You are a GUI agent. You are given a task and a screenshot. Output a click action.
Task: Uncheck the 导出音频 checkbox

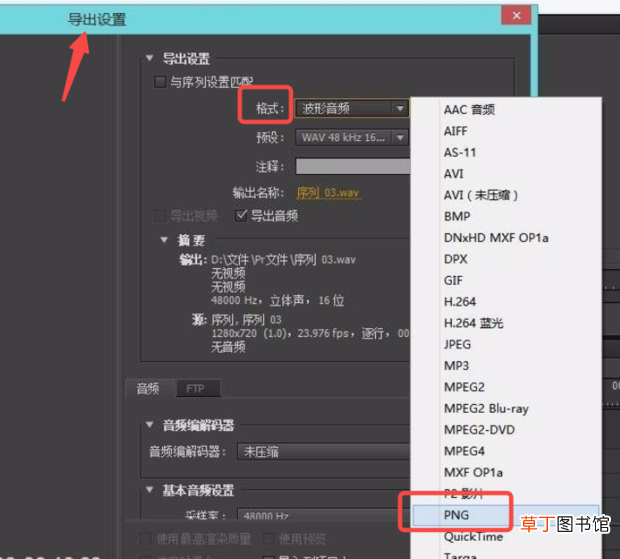(x=241, y=215)
